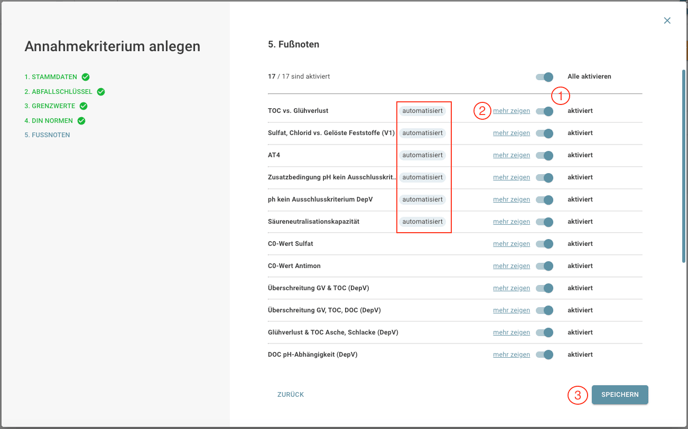
Task: Show more for TOC vs. Glühverlust
Action: pyautogui.click(x=511, y=111)
